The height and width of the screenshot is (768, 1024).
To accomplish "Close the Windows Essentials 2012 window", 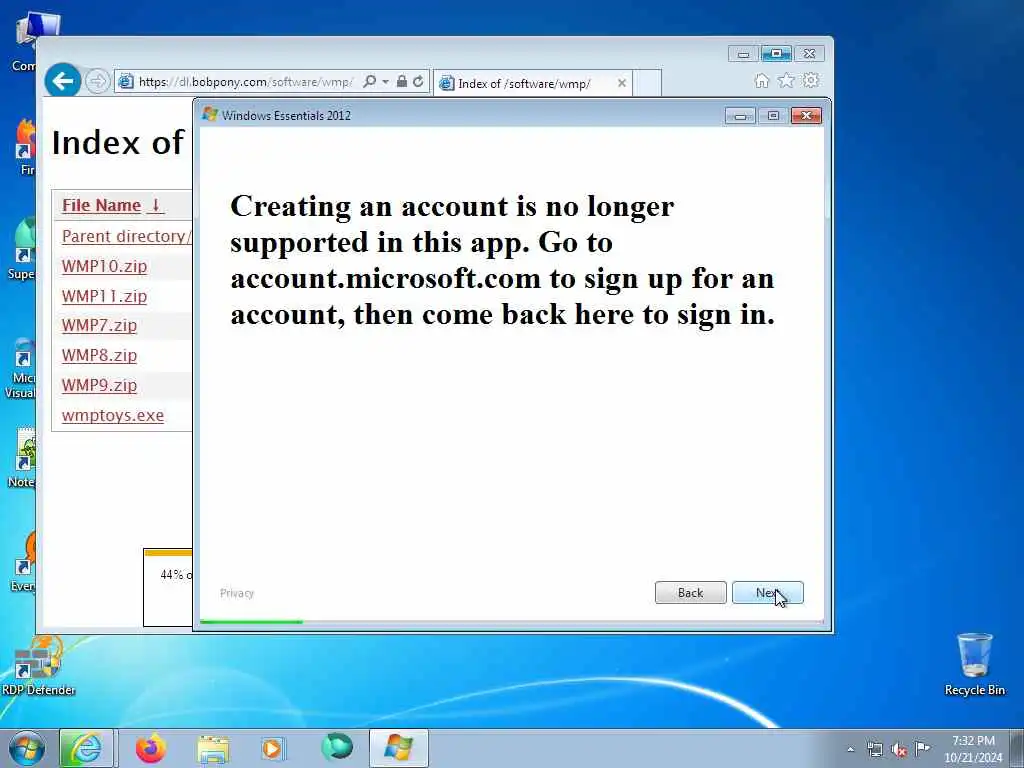I will pos(807,116).
